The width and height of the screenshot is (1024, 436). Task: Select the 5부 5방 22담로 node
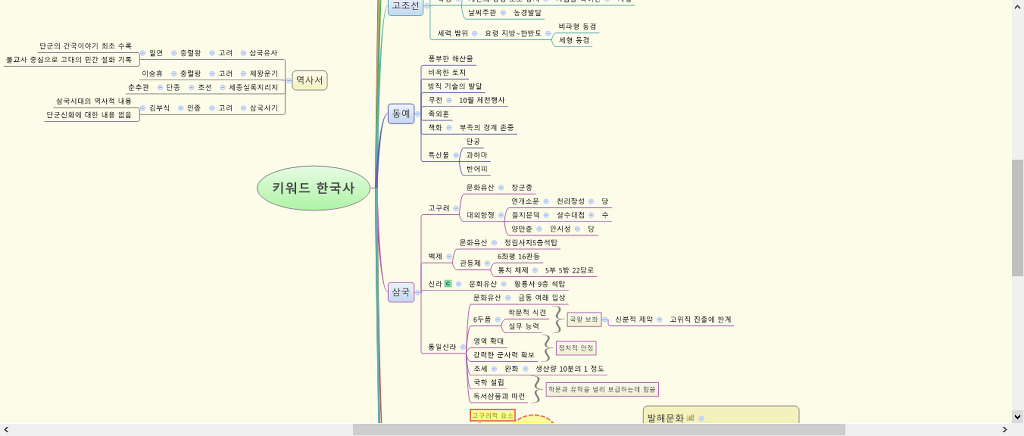(569, 270)
